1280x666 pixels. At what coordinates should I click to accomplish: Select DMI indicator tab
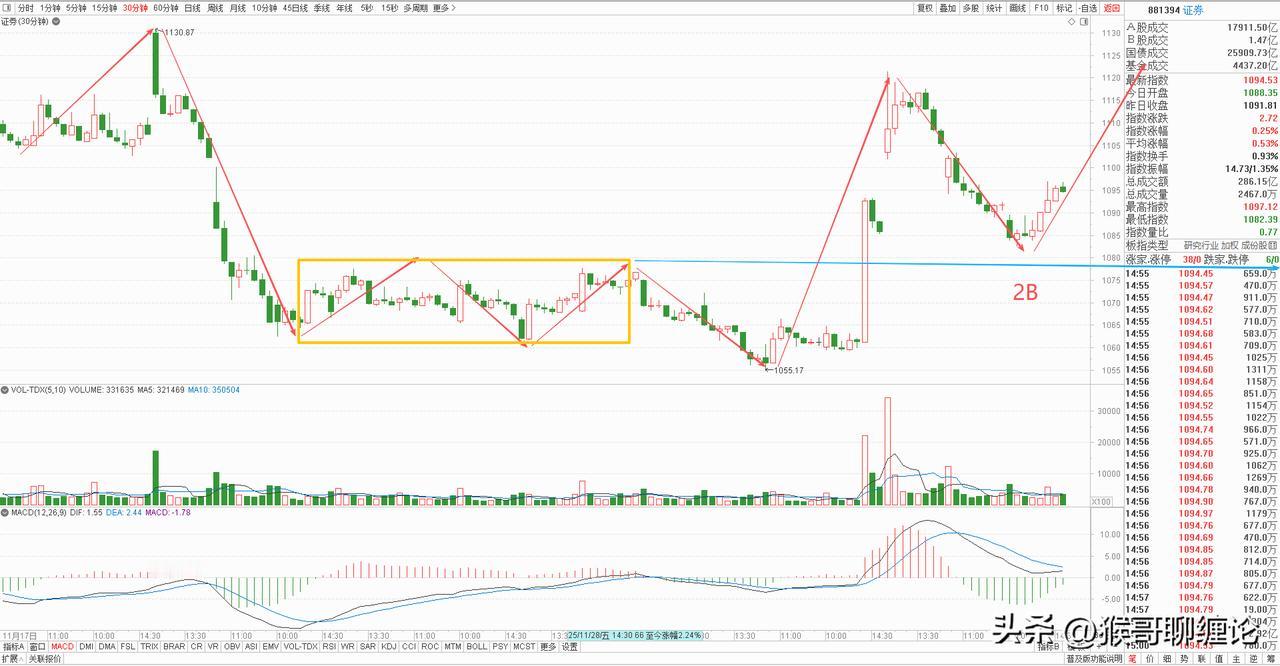coord(86,647)
